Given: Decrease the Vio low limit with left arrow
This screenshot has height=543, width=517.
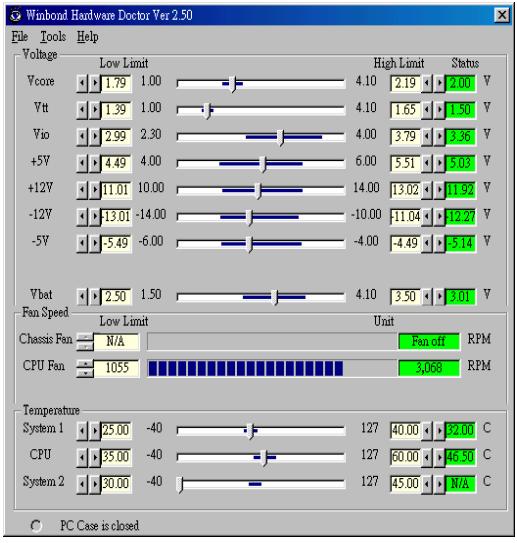Looking at the screenshot, I should (82, 137).
